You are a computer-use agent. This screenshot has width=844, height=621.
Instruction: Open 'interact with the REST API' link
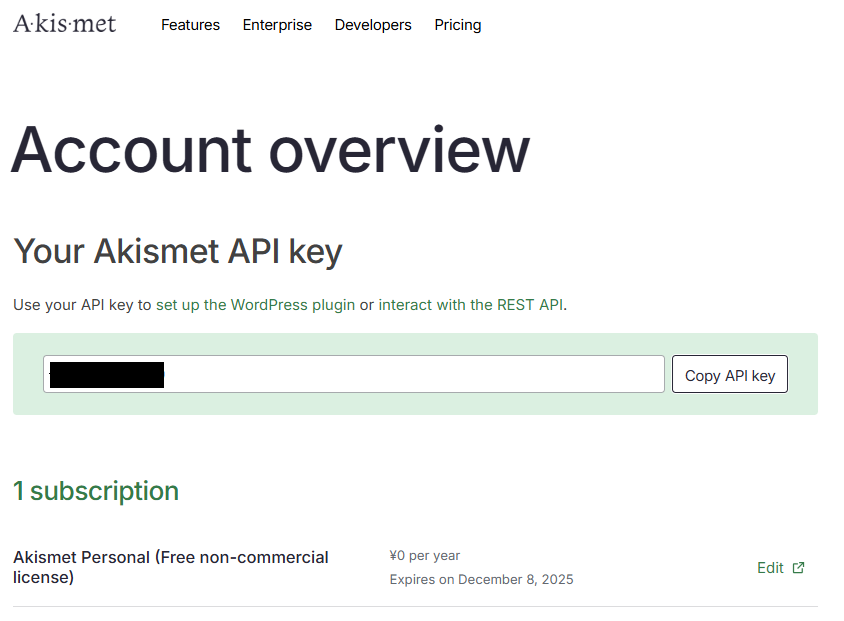coord(472,305)
